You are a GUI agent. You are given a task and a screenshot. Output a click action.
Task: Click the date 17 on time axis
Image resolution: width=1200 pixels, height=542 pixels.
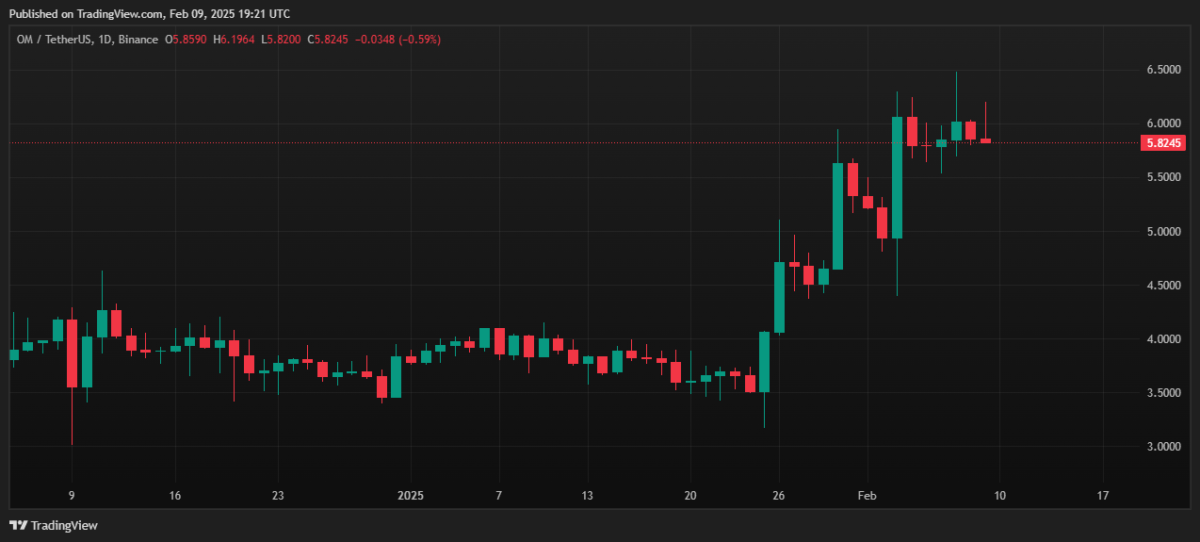1102,495
